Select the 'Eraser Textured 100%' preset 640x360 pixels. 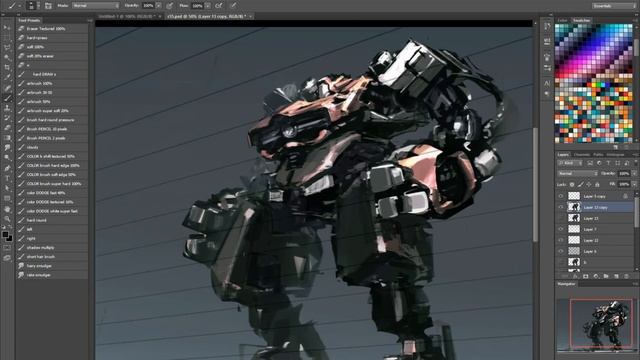pyautogui.click(x=52, y=29)
